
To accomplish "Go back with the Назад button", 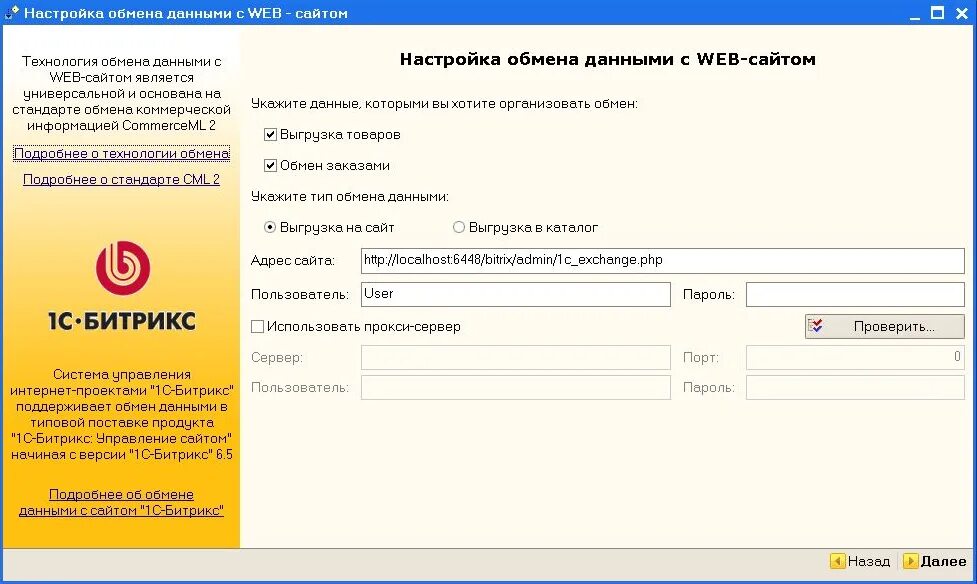I will click(x=860, y=562).
